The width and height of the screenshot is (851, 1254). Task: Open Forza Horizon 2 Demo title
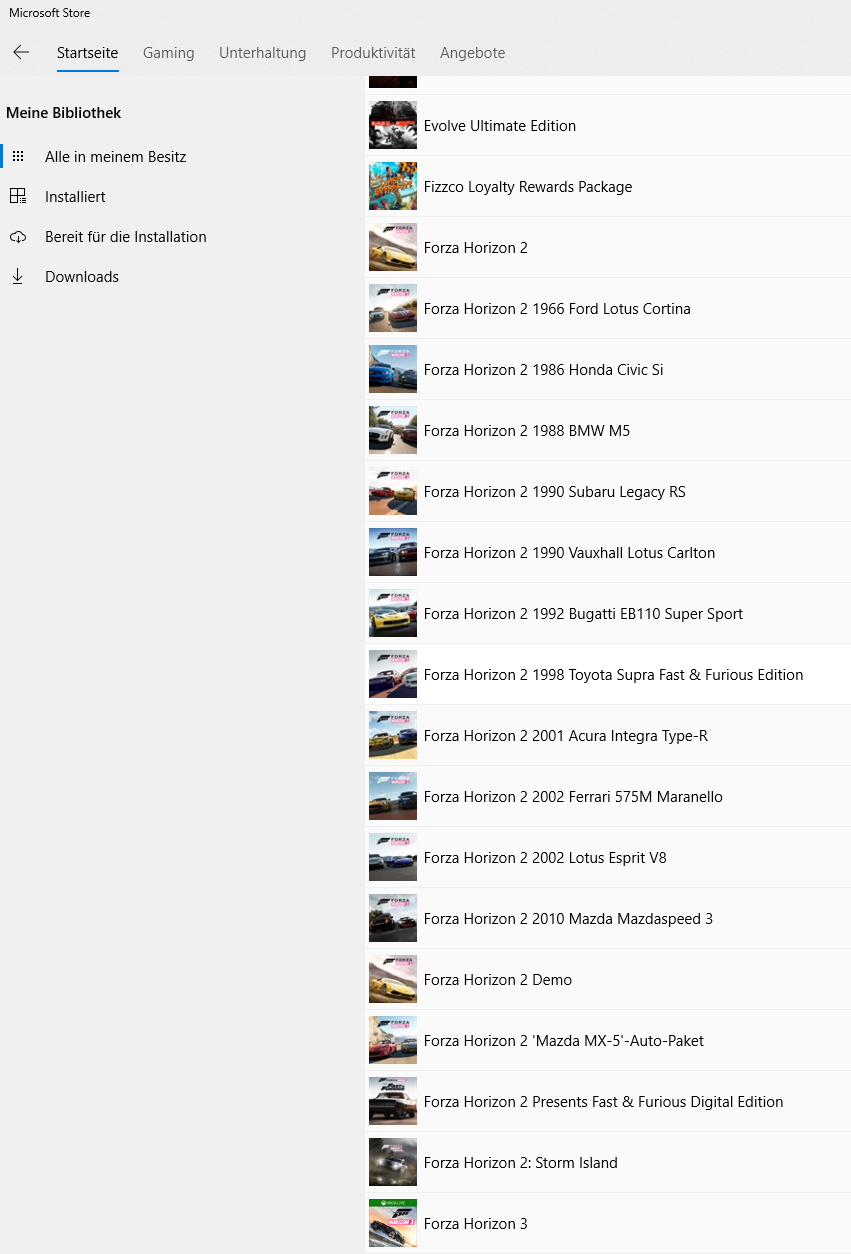click(x=498, y=980)
